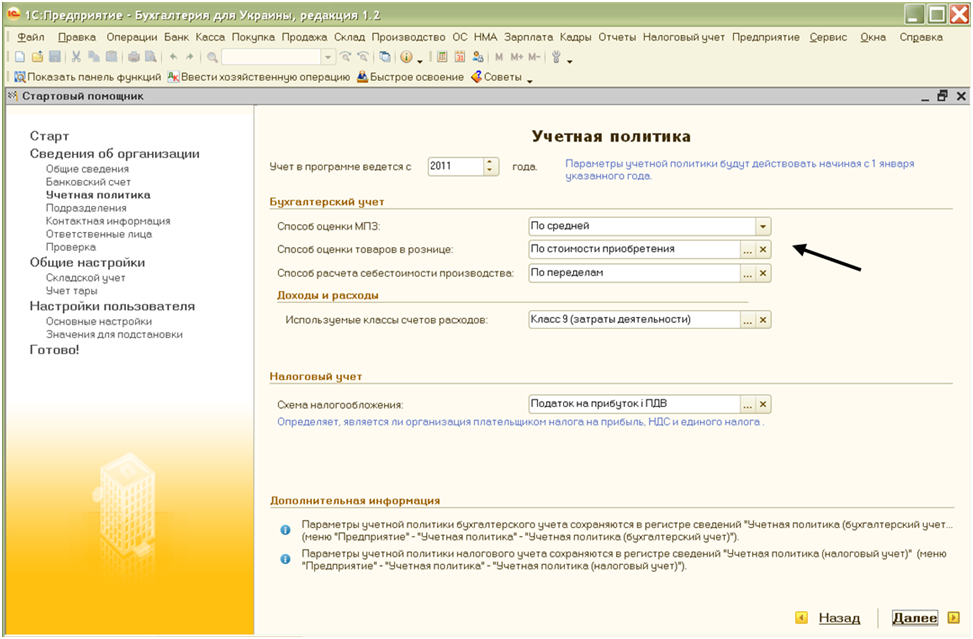Click the toolbar search text field
The height and width of the screenshot is (639, 973).
point(272,57)
